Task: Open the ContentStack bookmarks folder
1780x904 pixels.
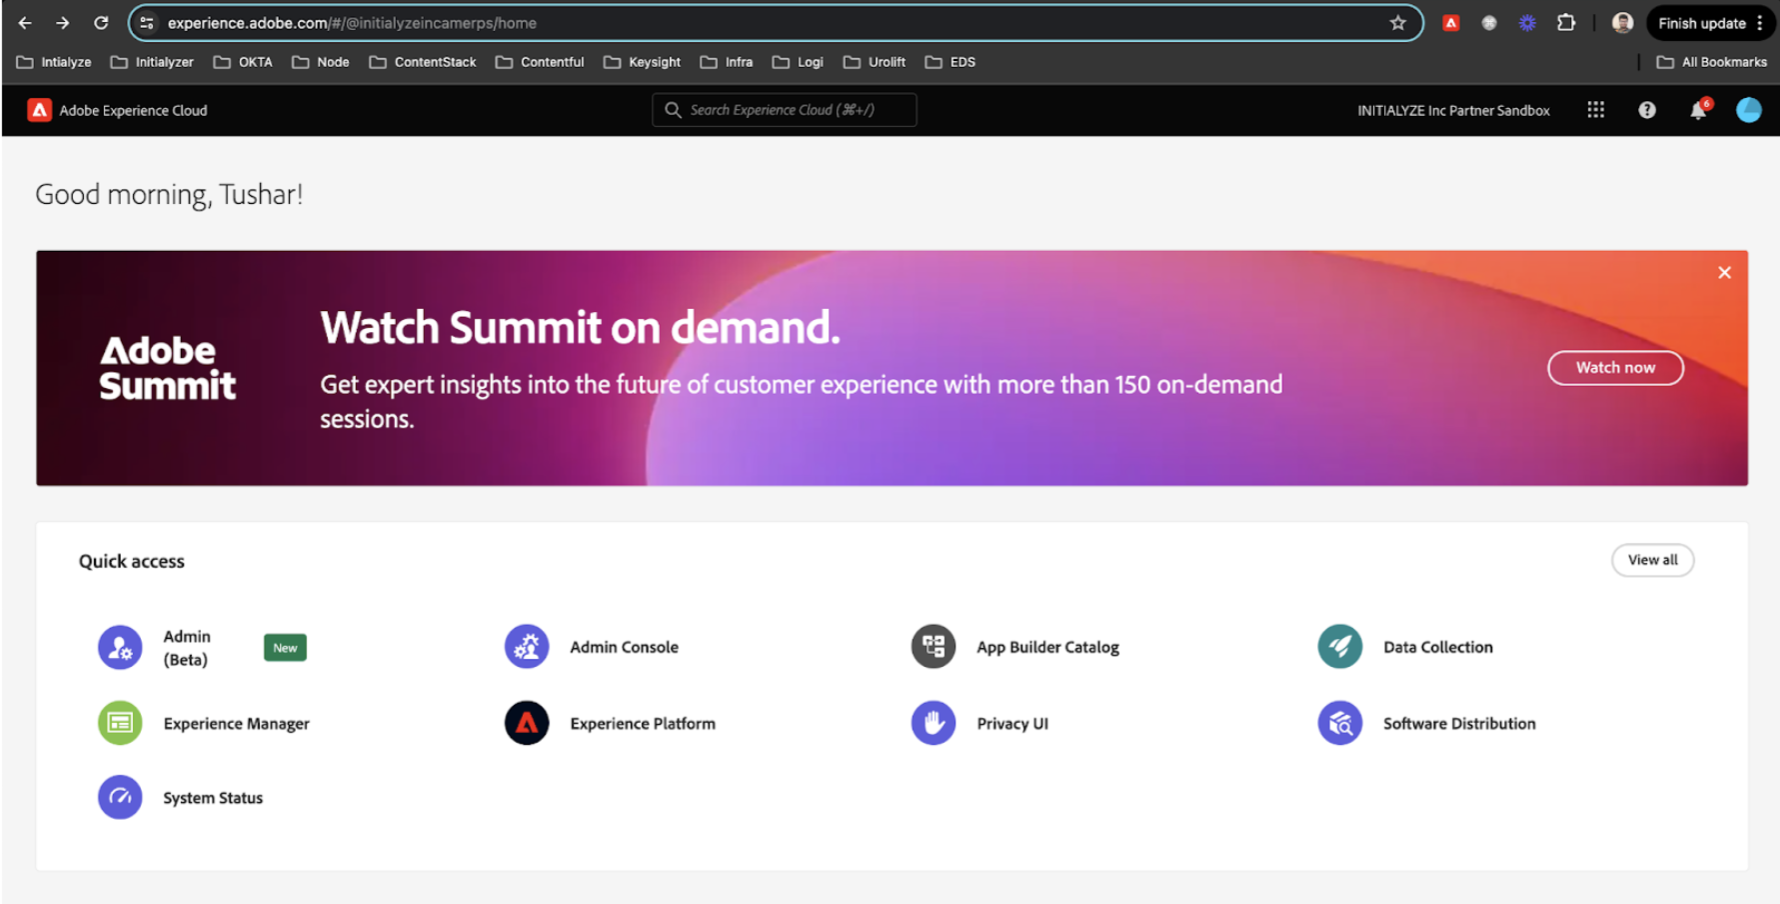Action: [x=423, y=62]
